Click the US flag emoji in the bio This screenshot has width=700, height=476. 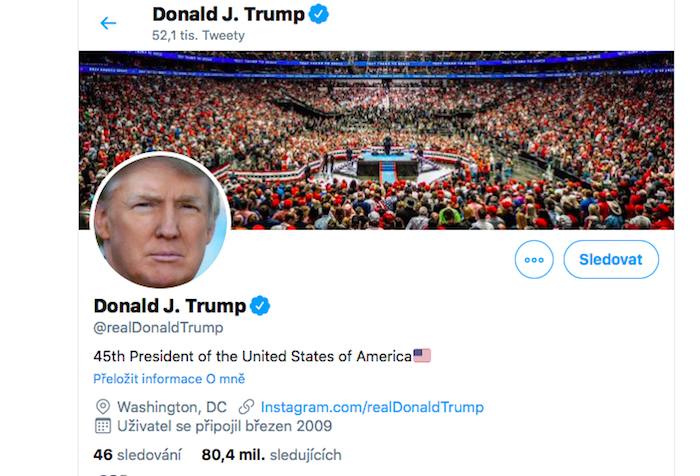coord(422,355)
